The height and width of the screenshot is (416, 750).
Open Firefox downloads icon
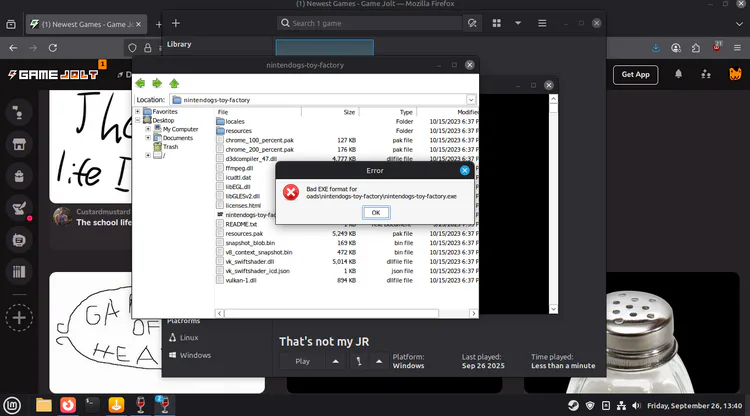click(x=656, y=48)
